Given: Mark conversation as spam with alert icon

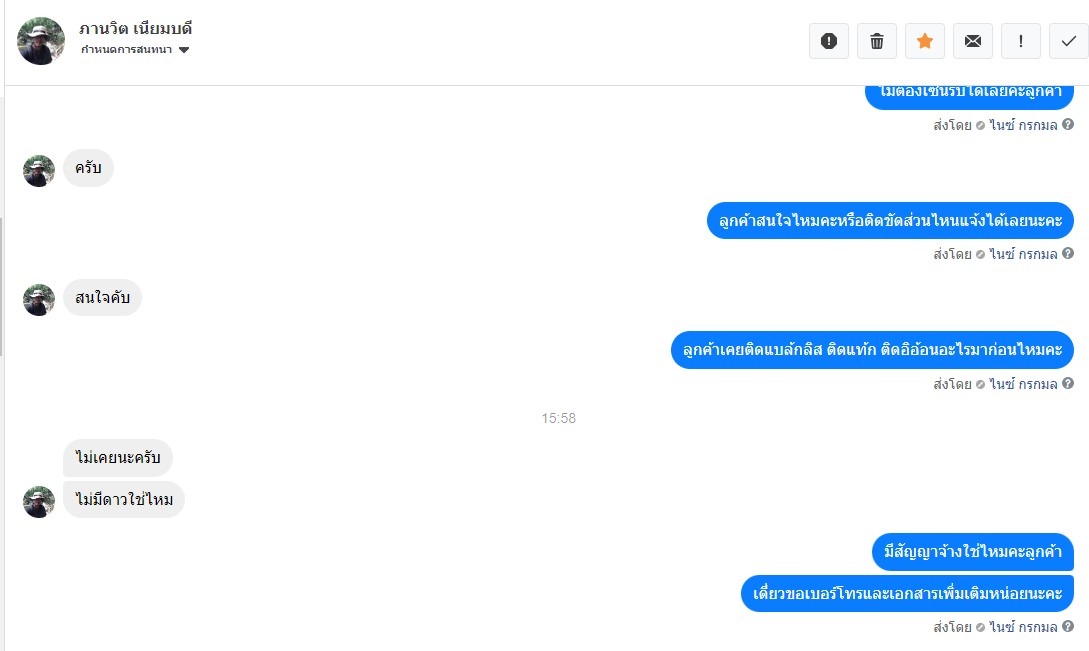Looking at the screenshot, I should click(x=829, y=41).
